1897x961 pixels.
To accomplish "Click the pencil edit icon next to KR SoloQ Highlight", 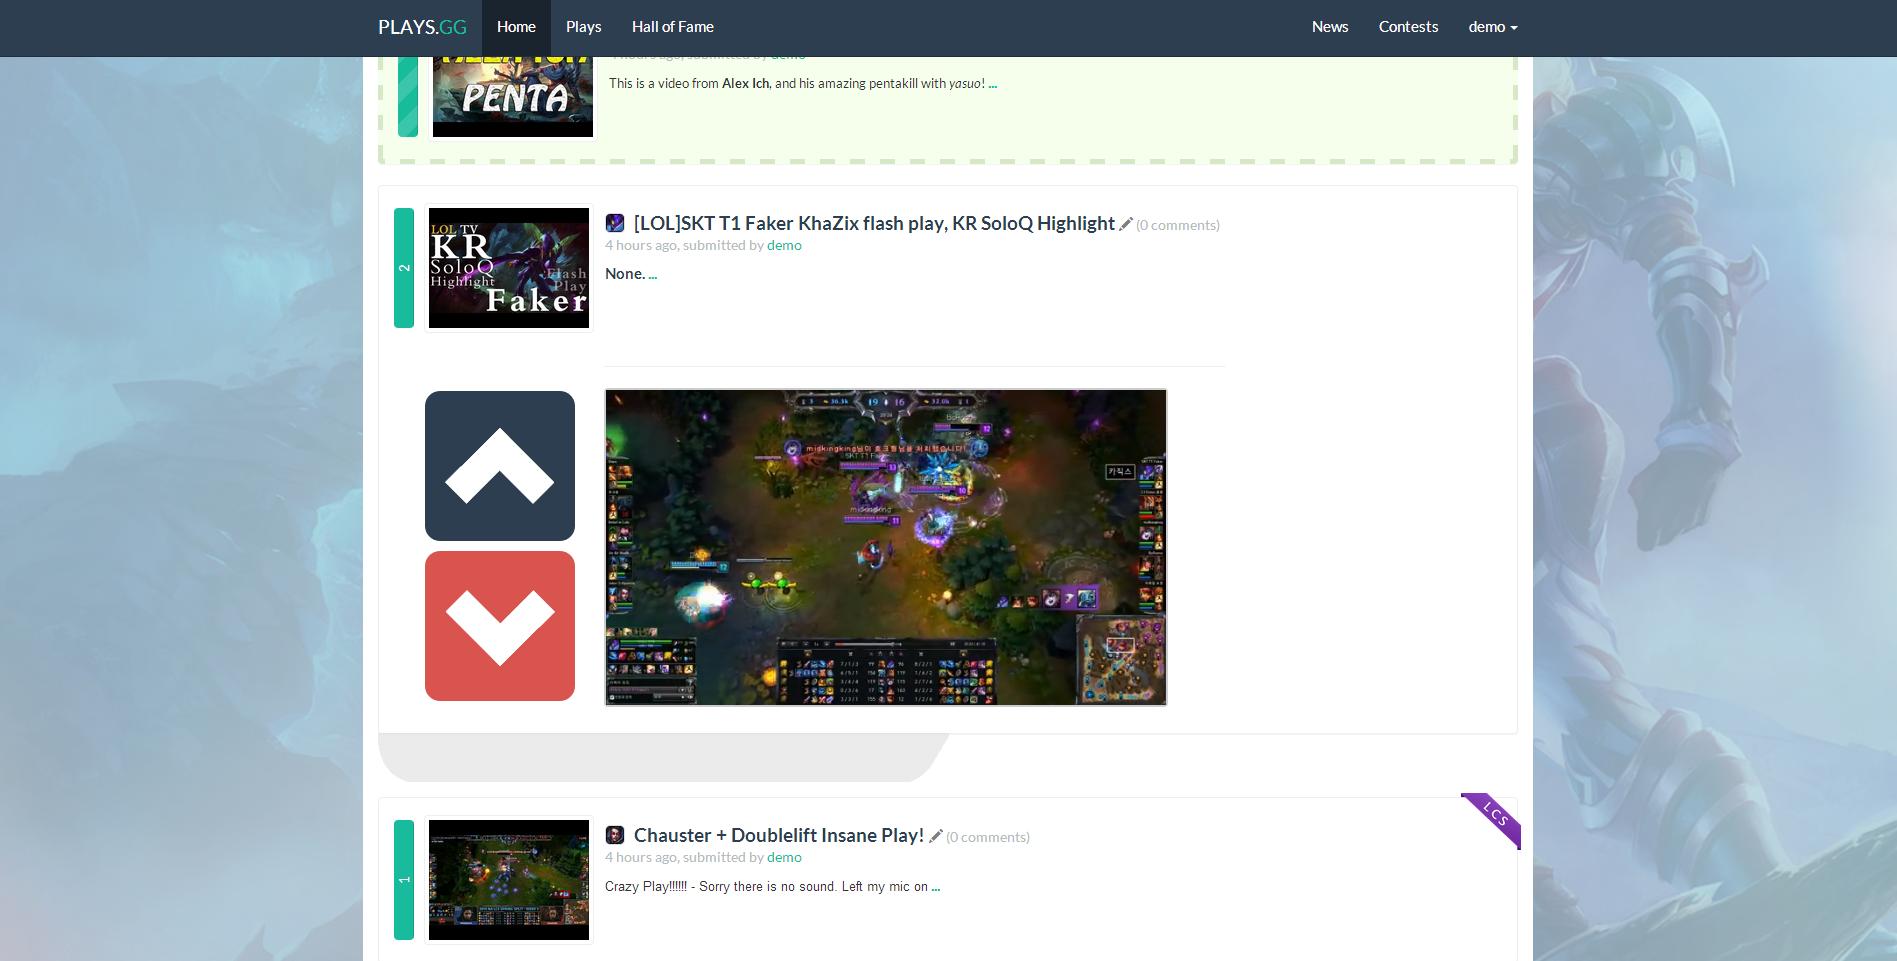I will (1126, 224).
